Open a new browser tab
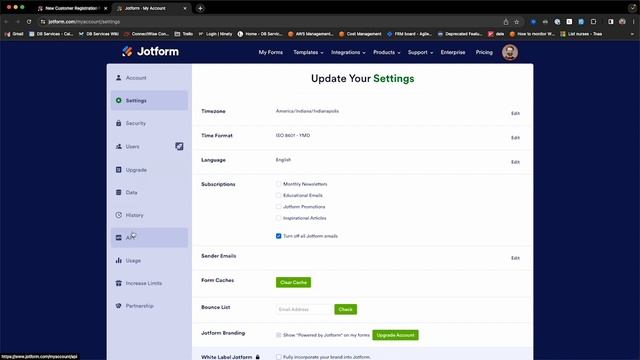This screenshot has width=640, height=360. [200, 8]
